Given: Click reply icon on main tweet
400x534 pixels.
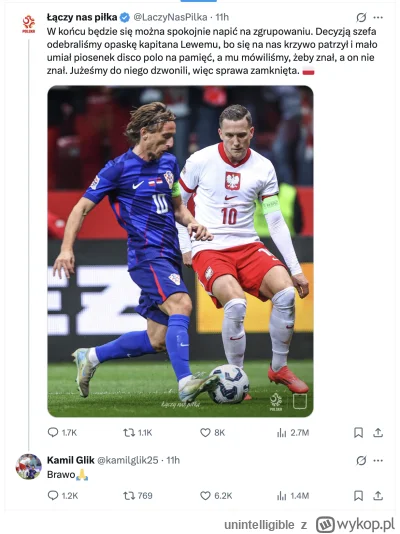Looking at the screenshot, I should pyautogui.click(x=53, y=433).
